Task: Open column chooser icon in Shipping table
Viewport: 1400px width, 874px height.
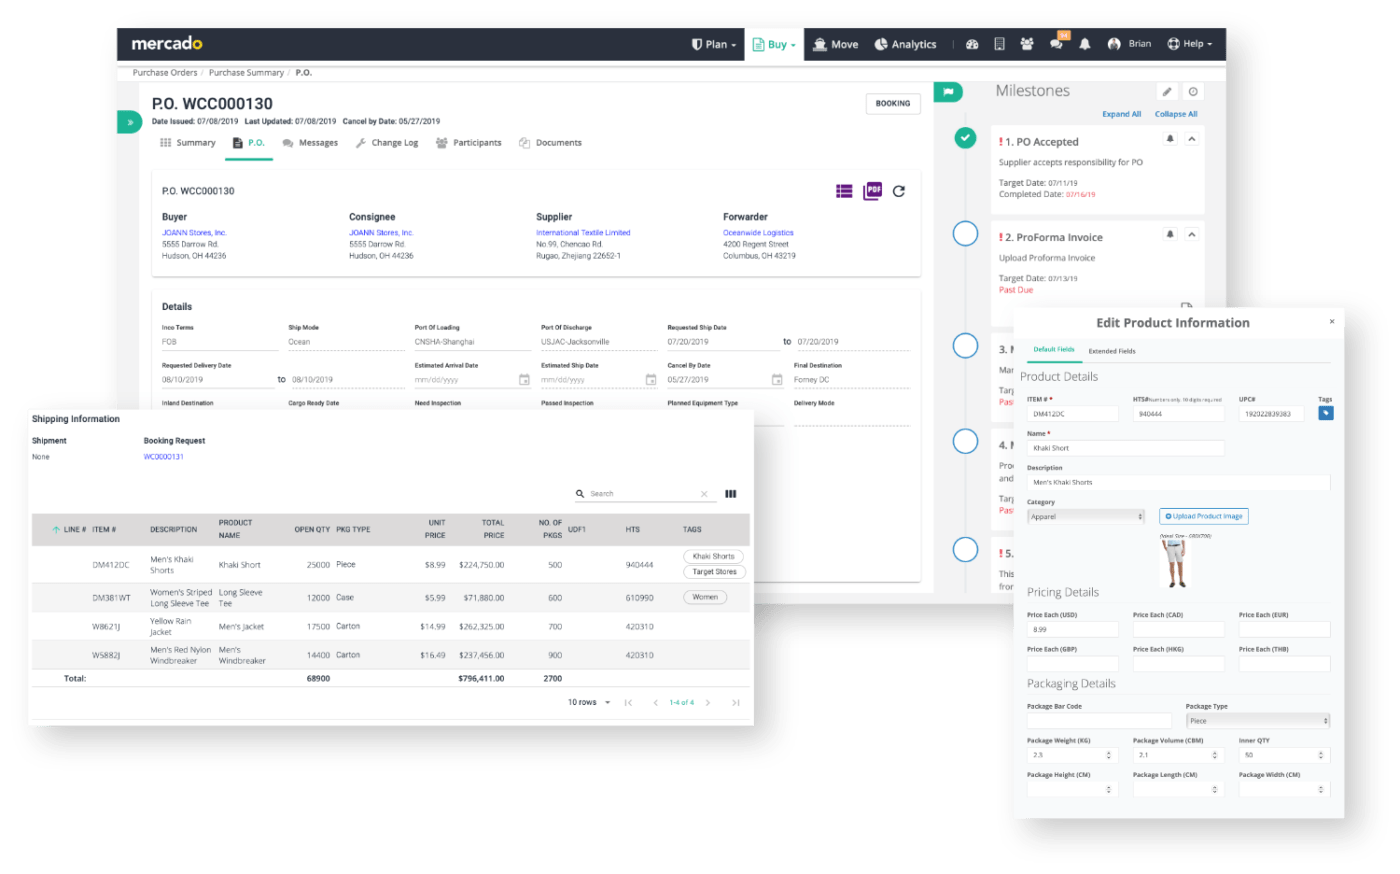Action: click(x=731, y=494)
